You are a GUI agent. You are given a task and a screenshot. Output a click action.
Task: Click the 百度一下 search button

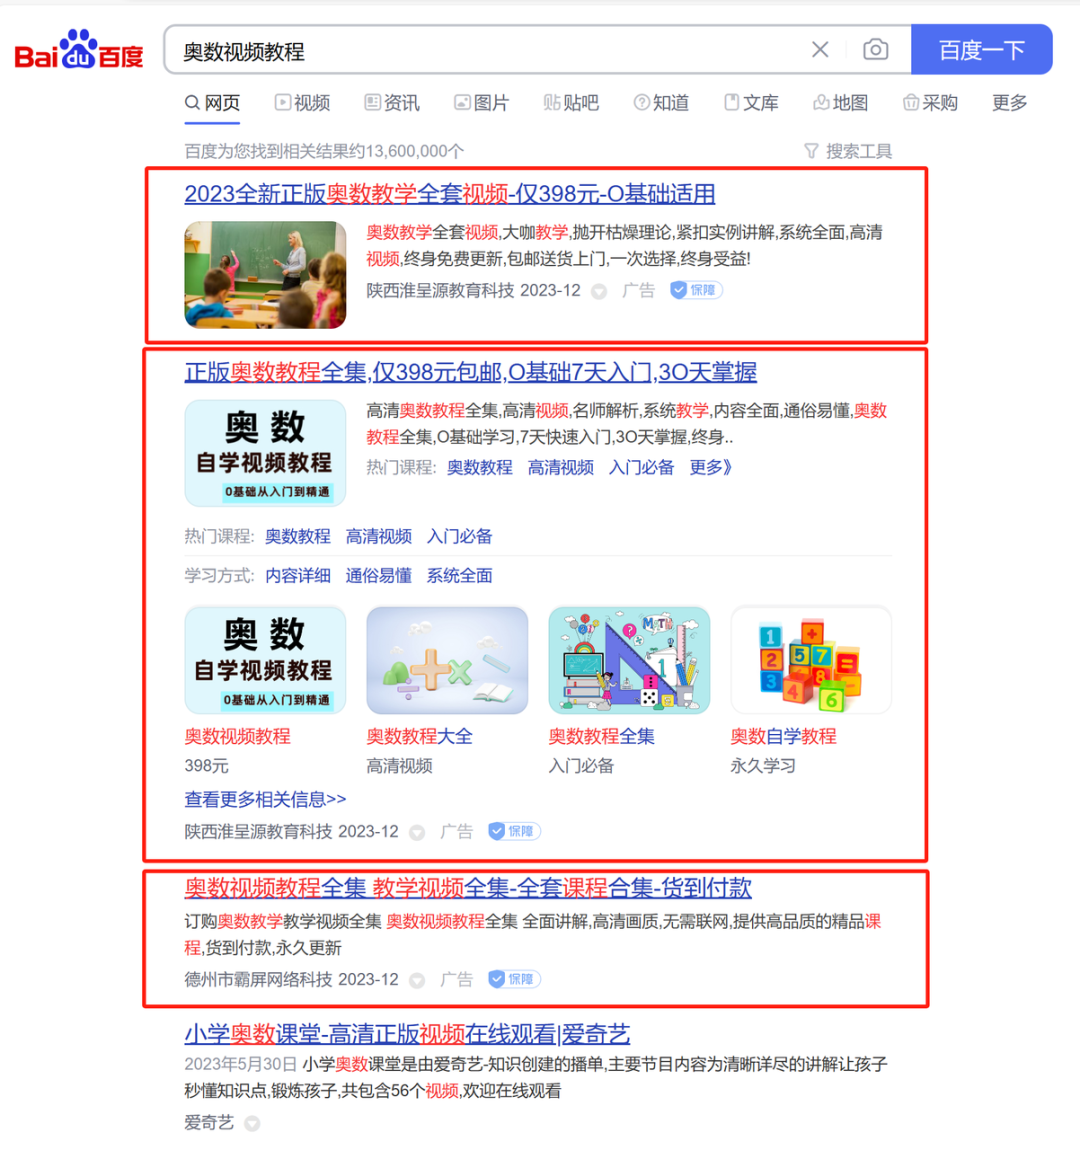(x=982, y=50)
